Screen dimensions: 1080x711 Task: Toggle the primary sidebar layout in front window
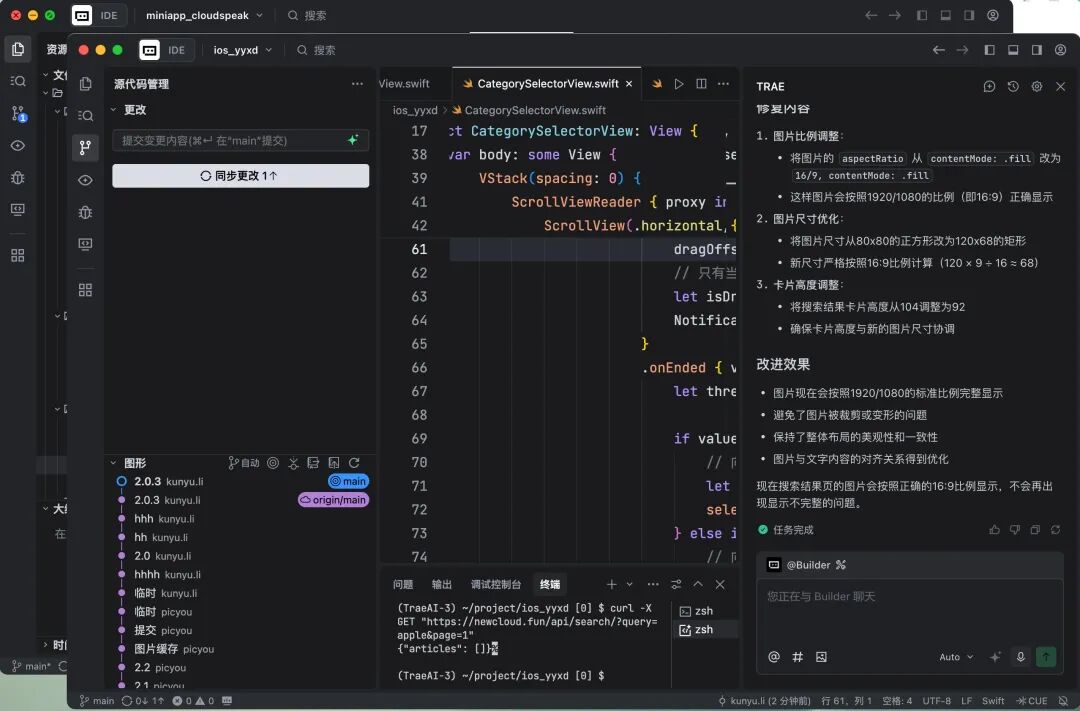(989, 50)
